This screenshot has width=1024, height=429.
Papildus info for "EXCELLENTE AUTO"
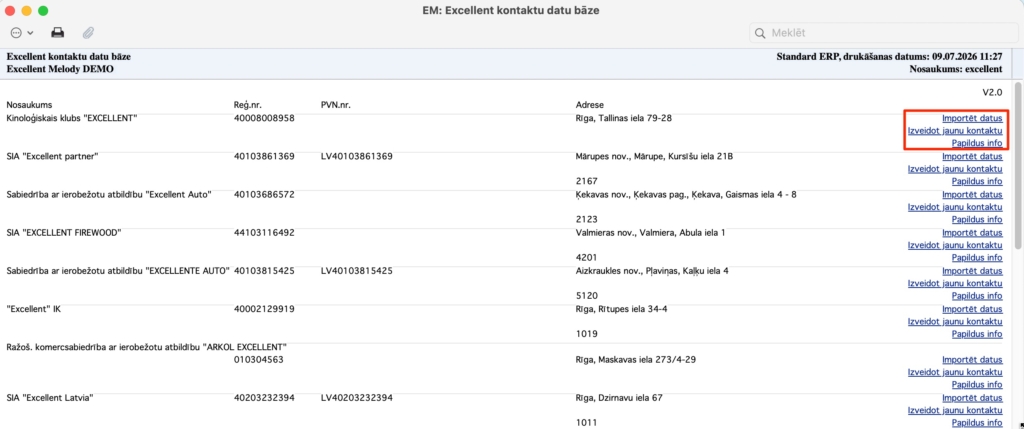coord(977,295)
